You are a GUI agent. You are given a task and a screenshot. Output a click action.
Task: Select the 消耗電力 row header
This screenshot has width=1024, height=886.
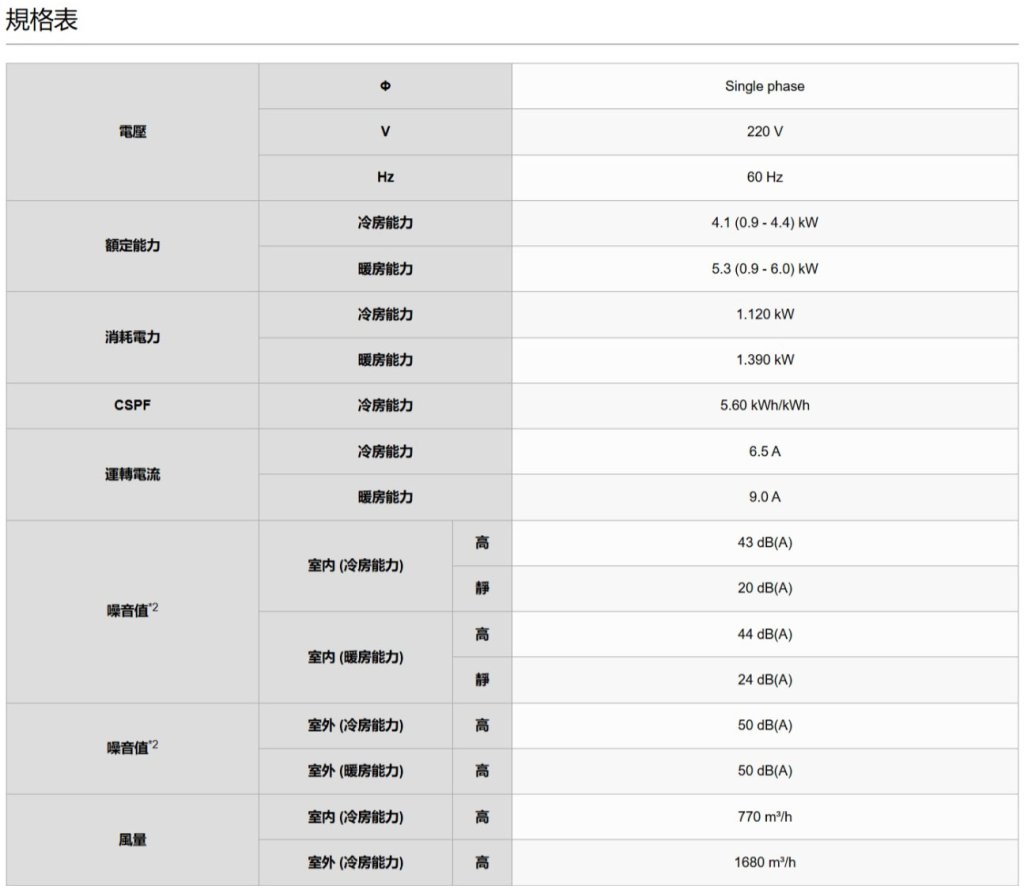(132, 337)
